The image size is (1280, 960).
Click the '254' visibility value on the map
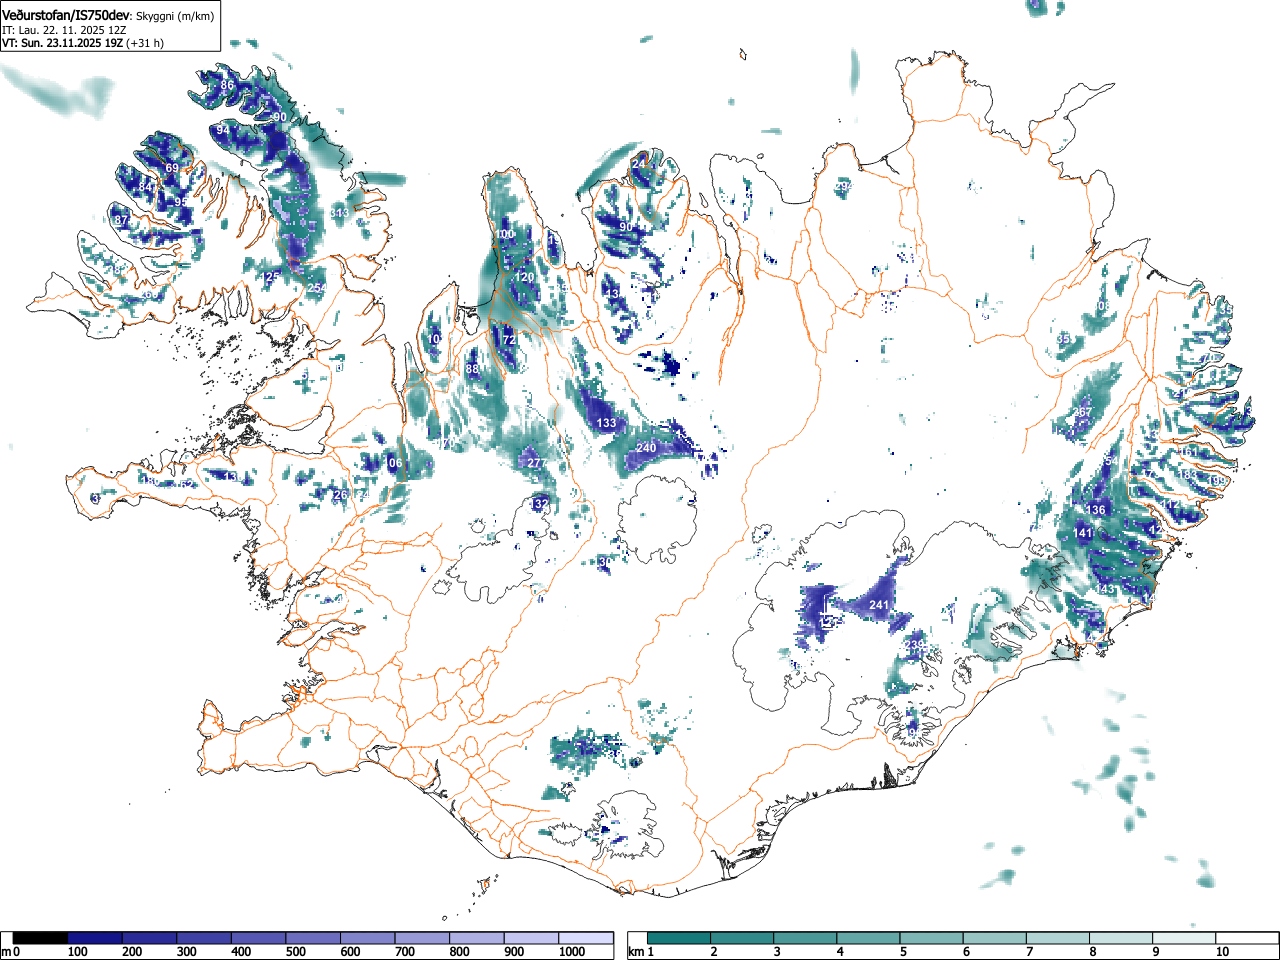tap(317, 288)
